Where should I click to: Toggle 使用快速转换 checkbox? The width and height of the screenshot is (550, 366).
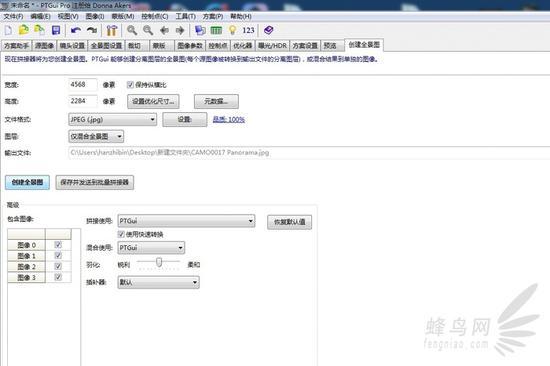[x=121, y=234]
